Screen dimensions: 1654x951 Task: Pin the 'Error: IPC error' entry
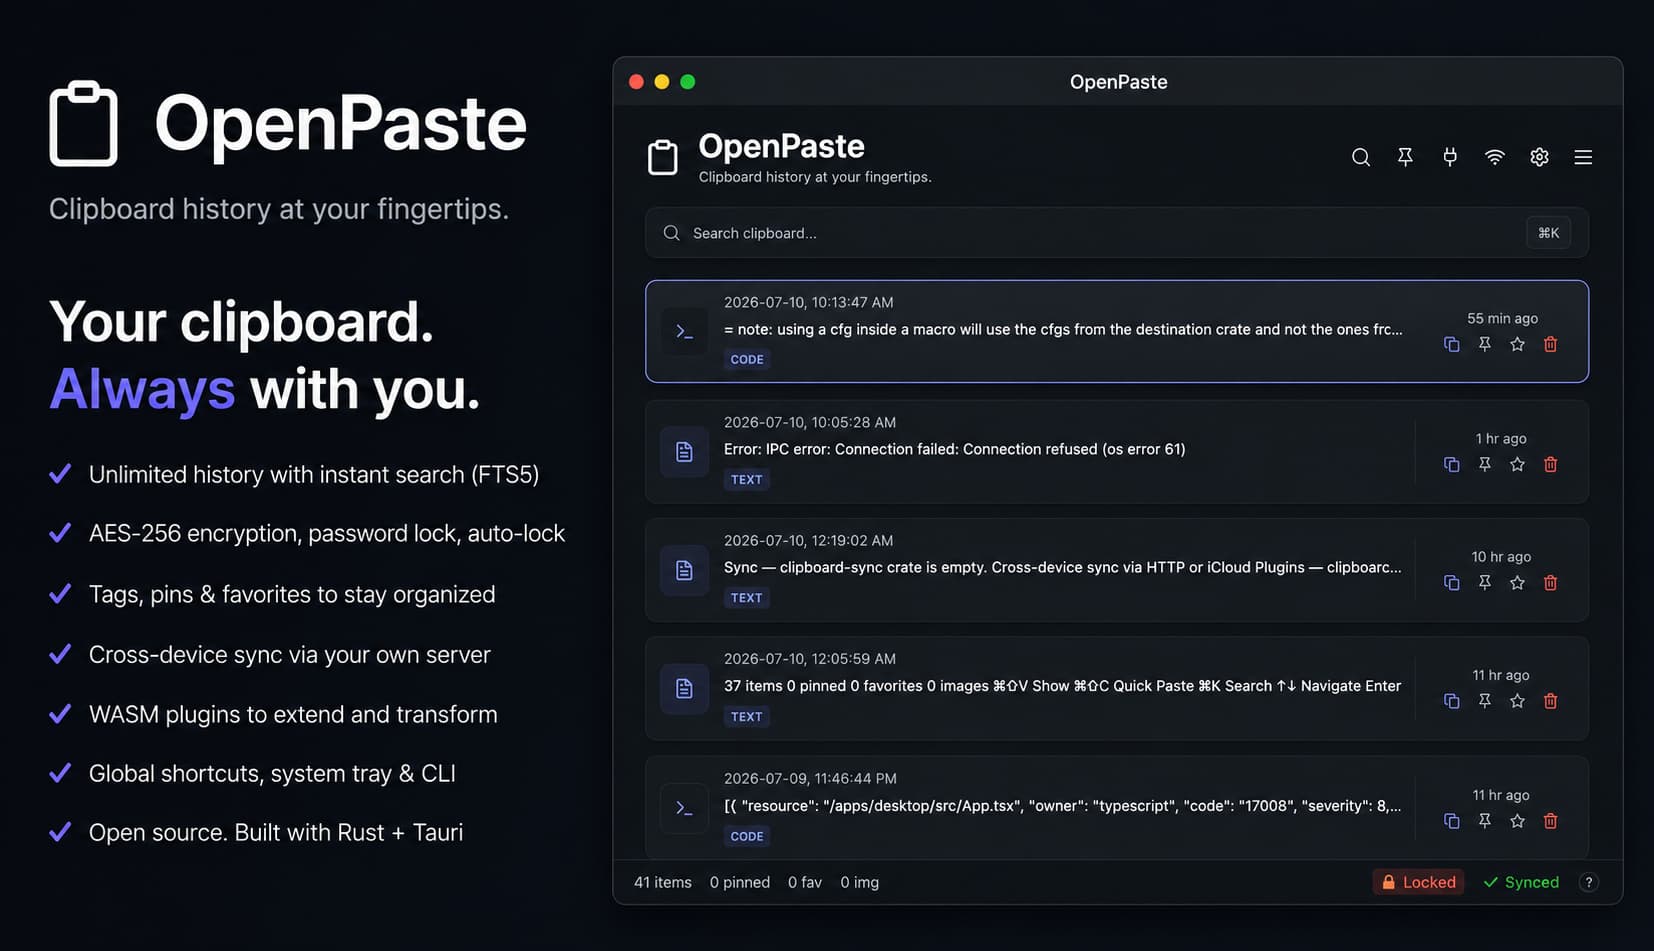point(1484,464)
